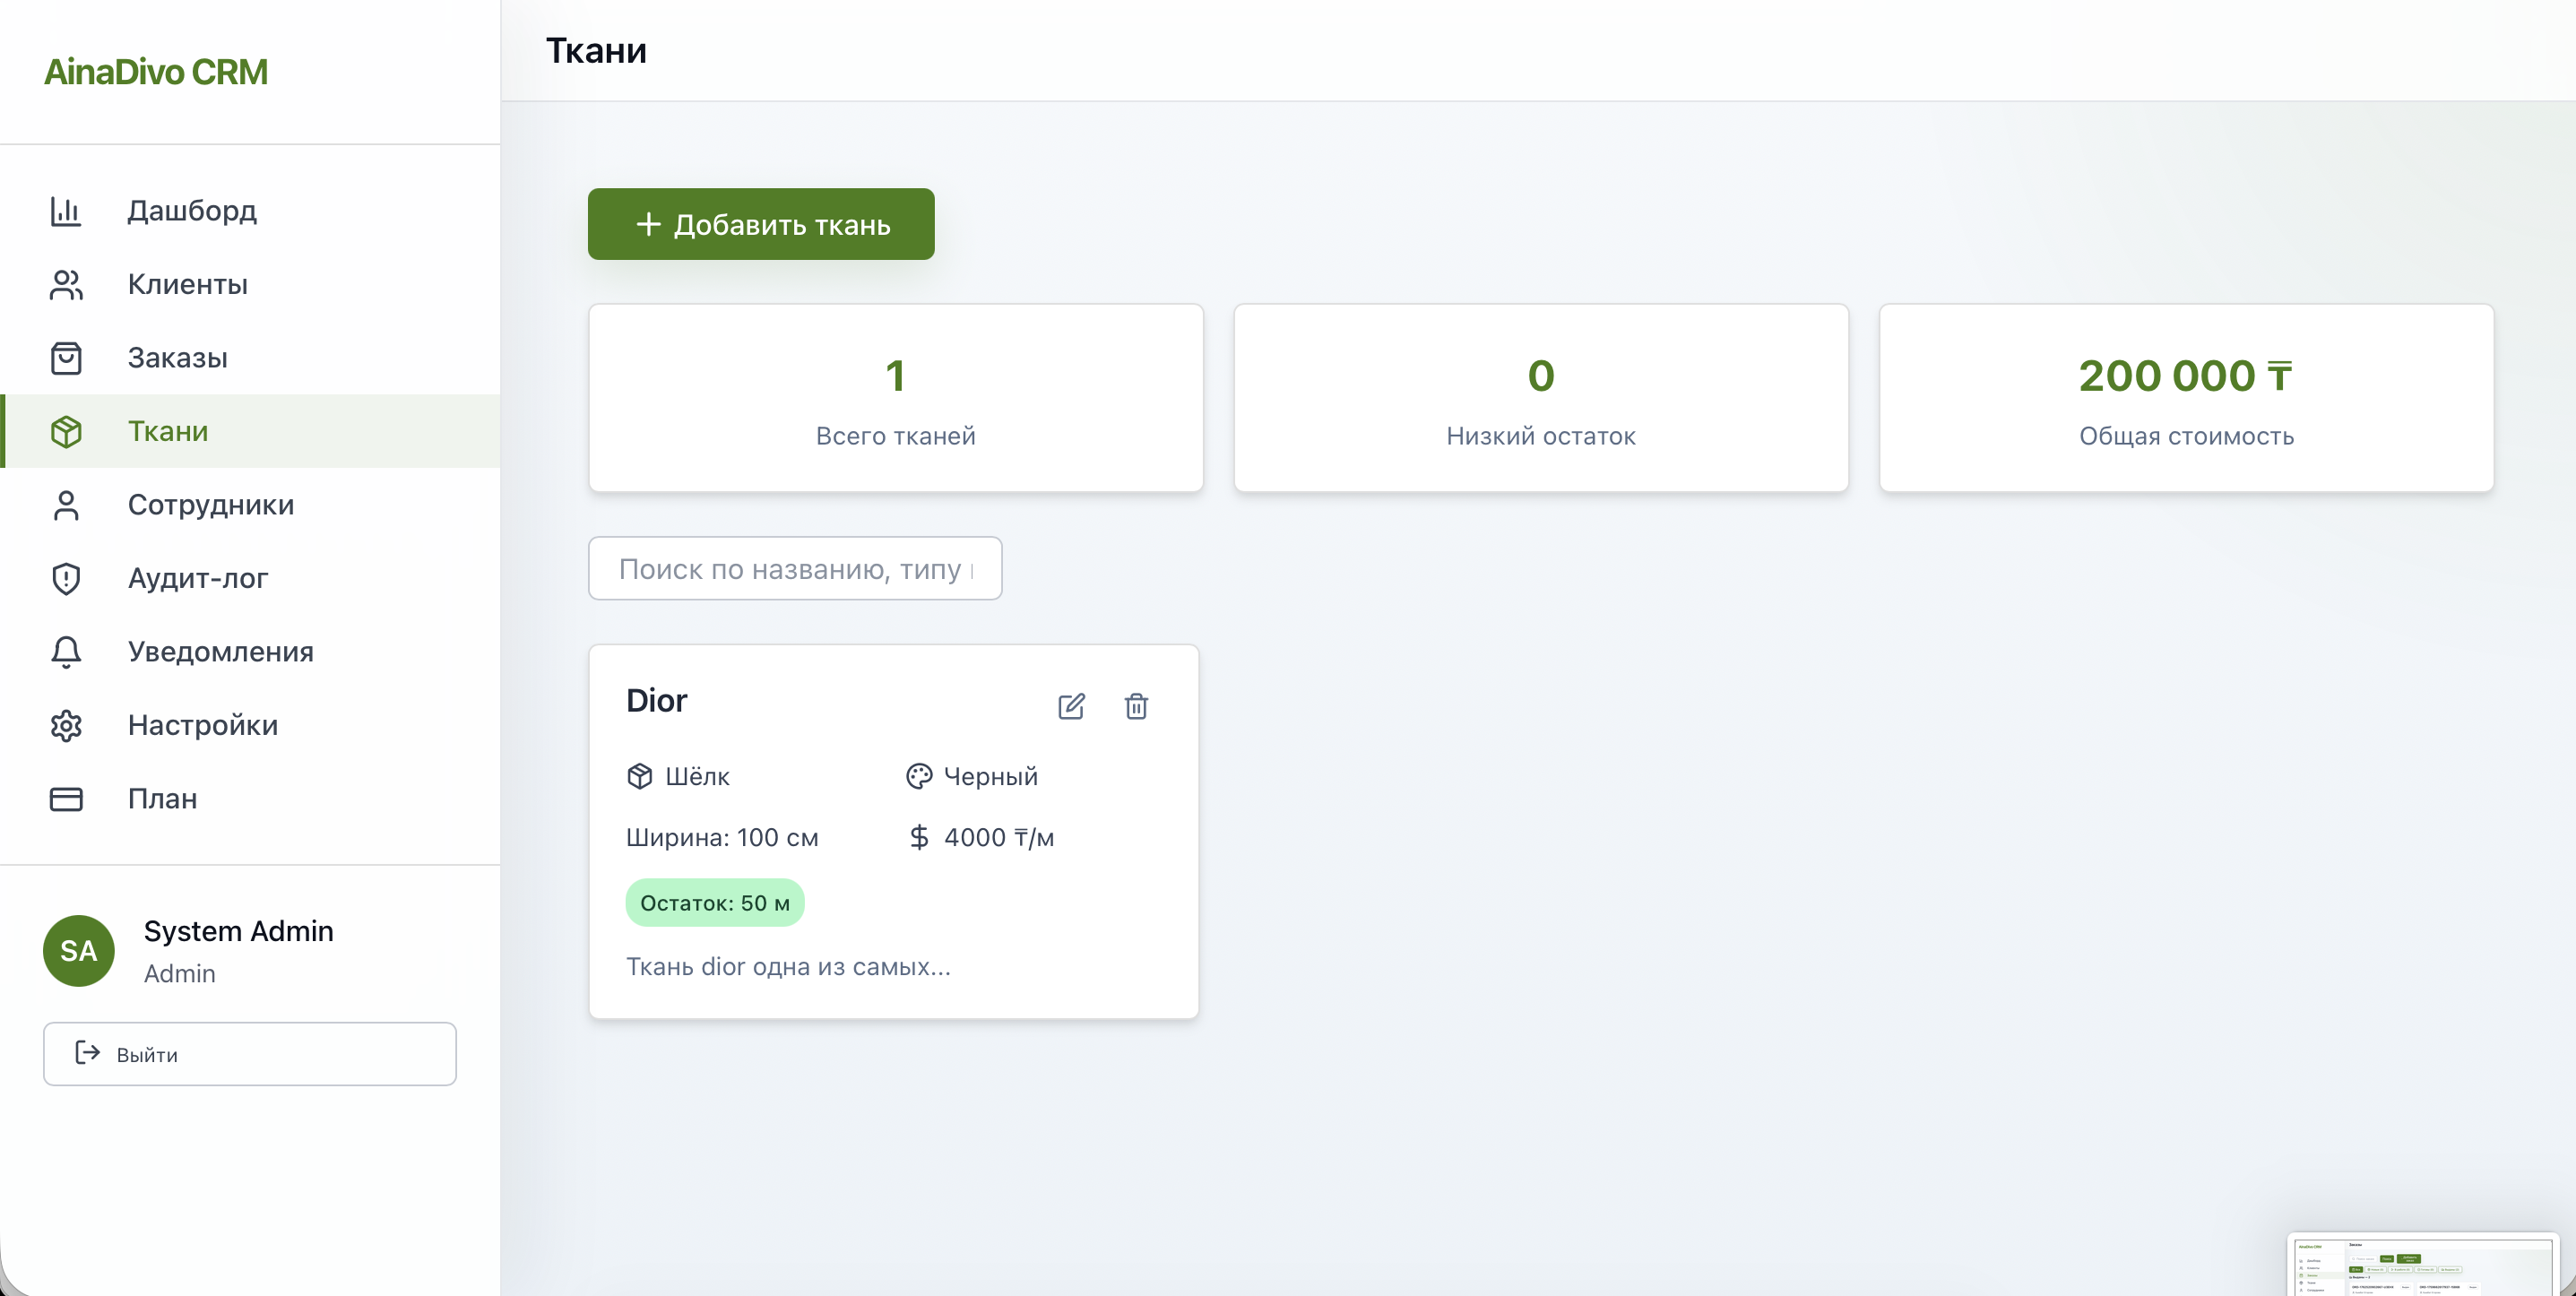Click the Остаток: 50 м badge
2576x1296 pixels.
(715, 903)
